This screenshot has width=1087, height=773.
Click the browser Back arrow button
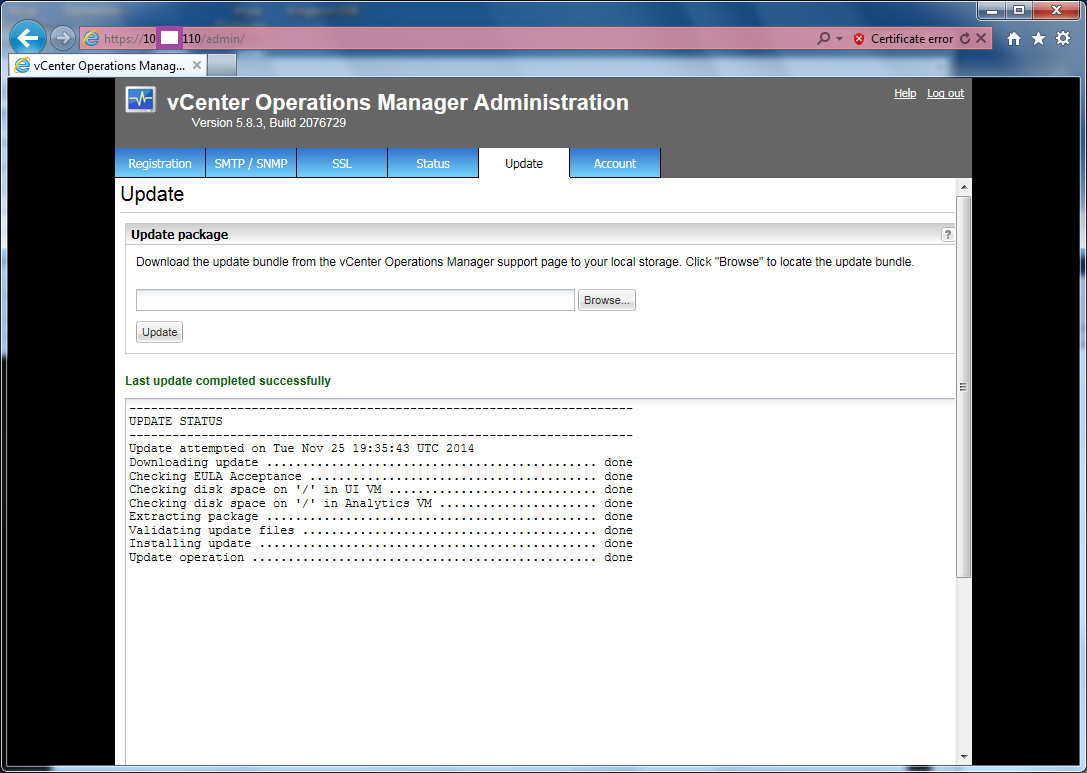tap(28, 39)
